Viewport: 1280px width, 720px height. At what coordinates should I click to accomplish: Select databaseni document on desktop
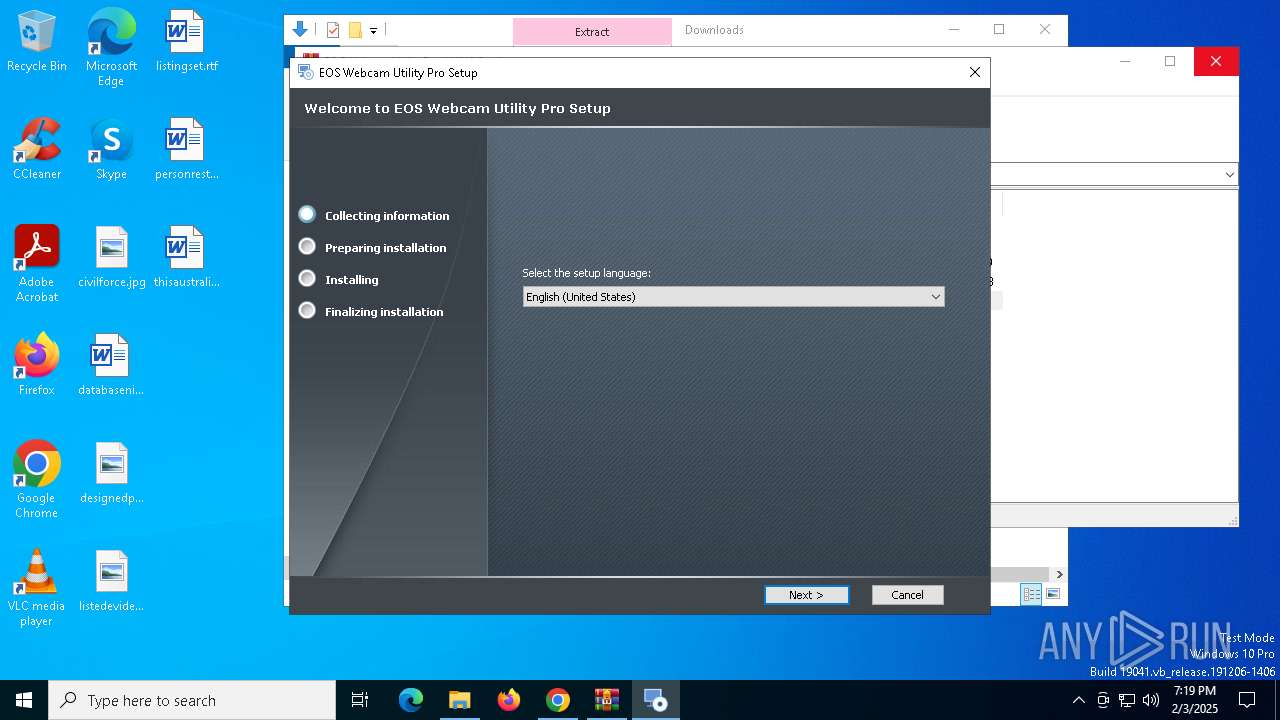pyautogui.click(x=111, y=366)
